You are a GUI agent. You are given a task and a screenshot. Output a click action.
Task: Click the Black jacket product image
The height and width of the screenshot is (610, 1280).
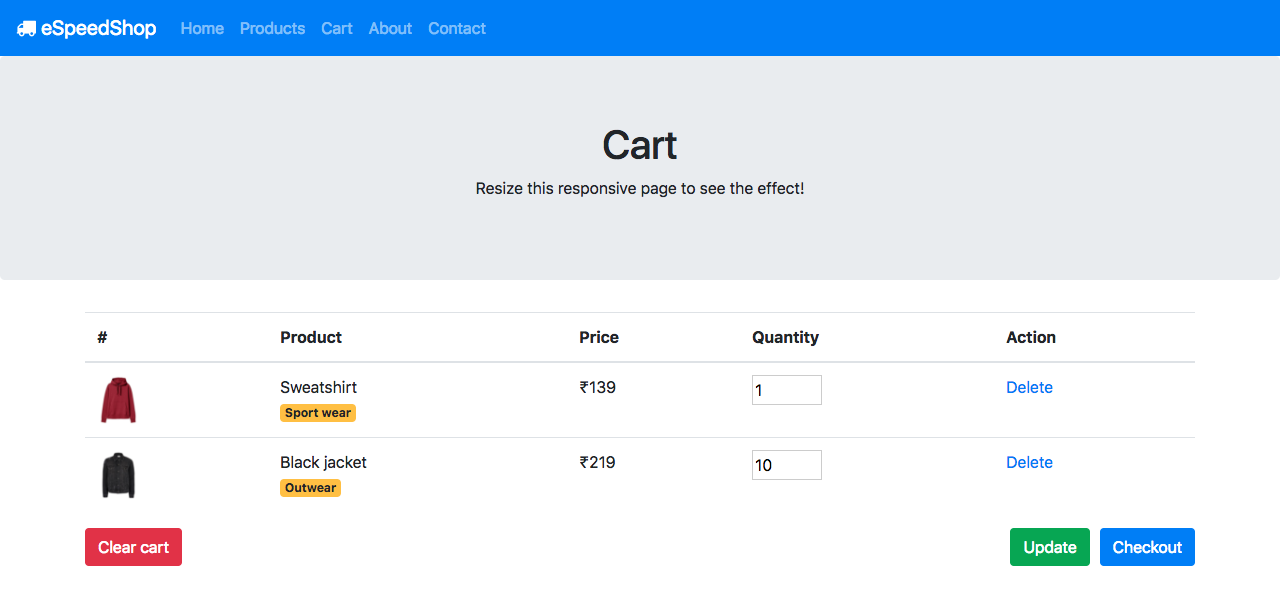[x=117, y=474]
